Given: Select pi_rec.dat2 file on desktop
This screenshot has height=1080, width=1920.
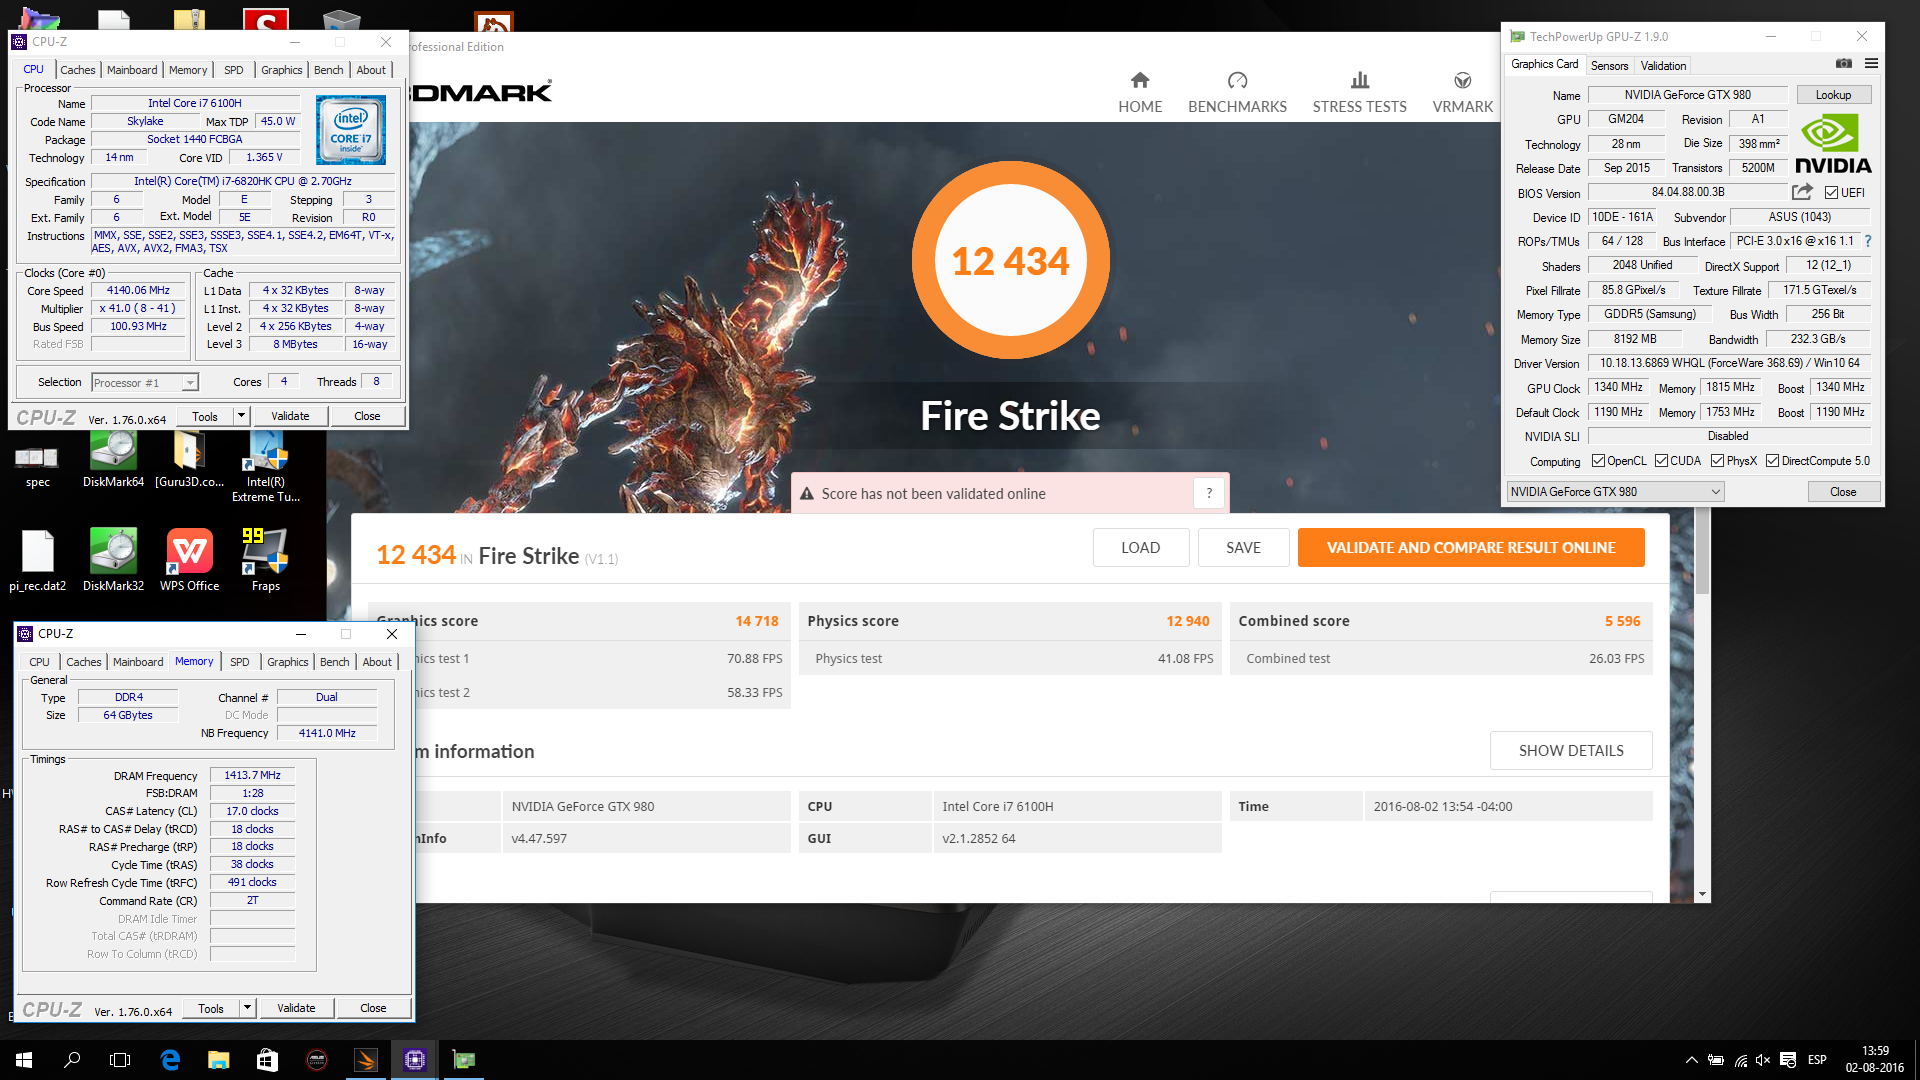Looking at the screenshot, I should tap(37, 560).
